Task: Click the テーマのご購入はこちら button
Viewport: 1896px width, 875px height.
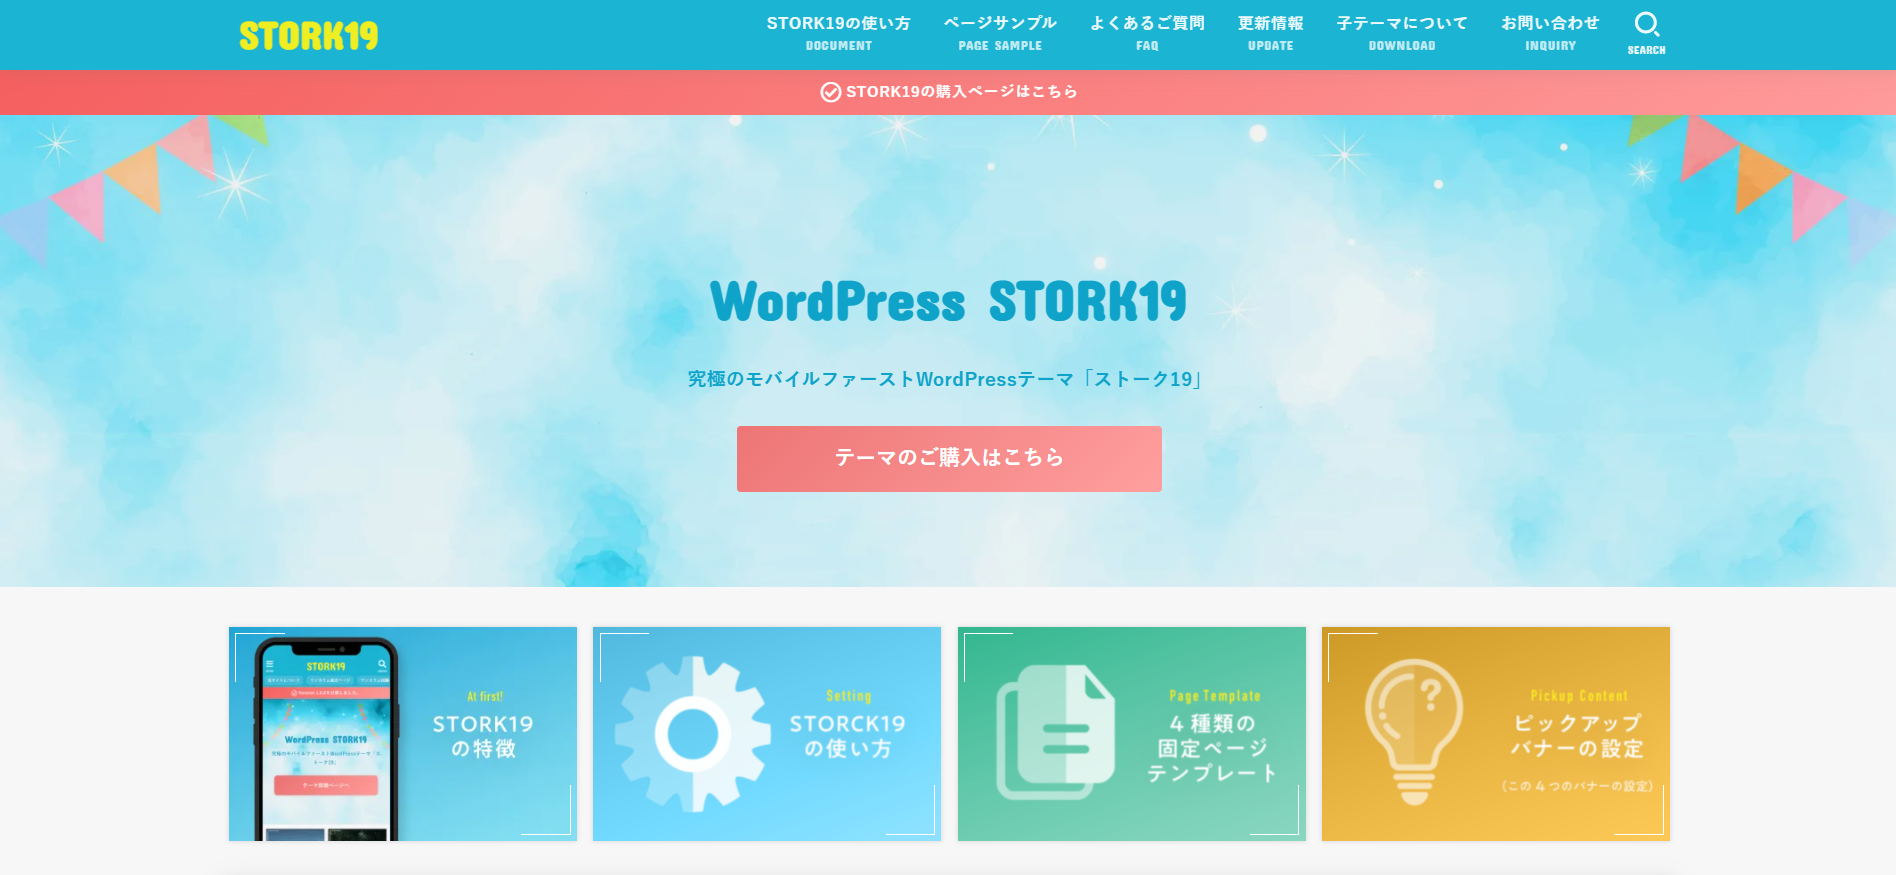Action: 949,459
